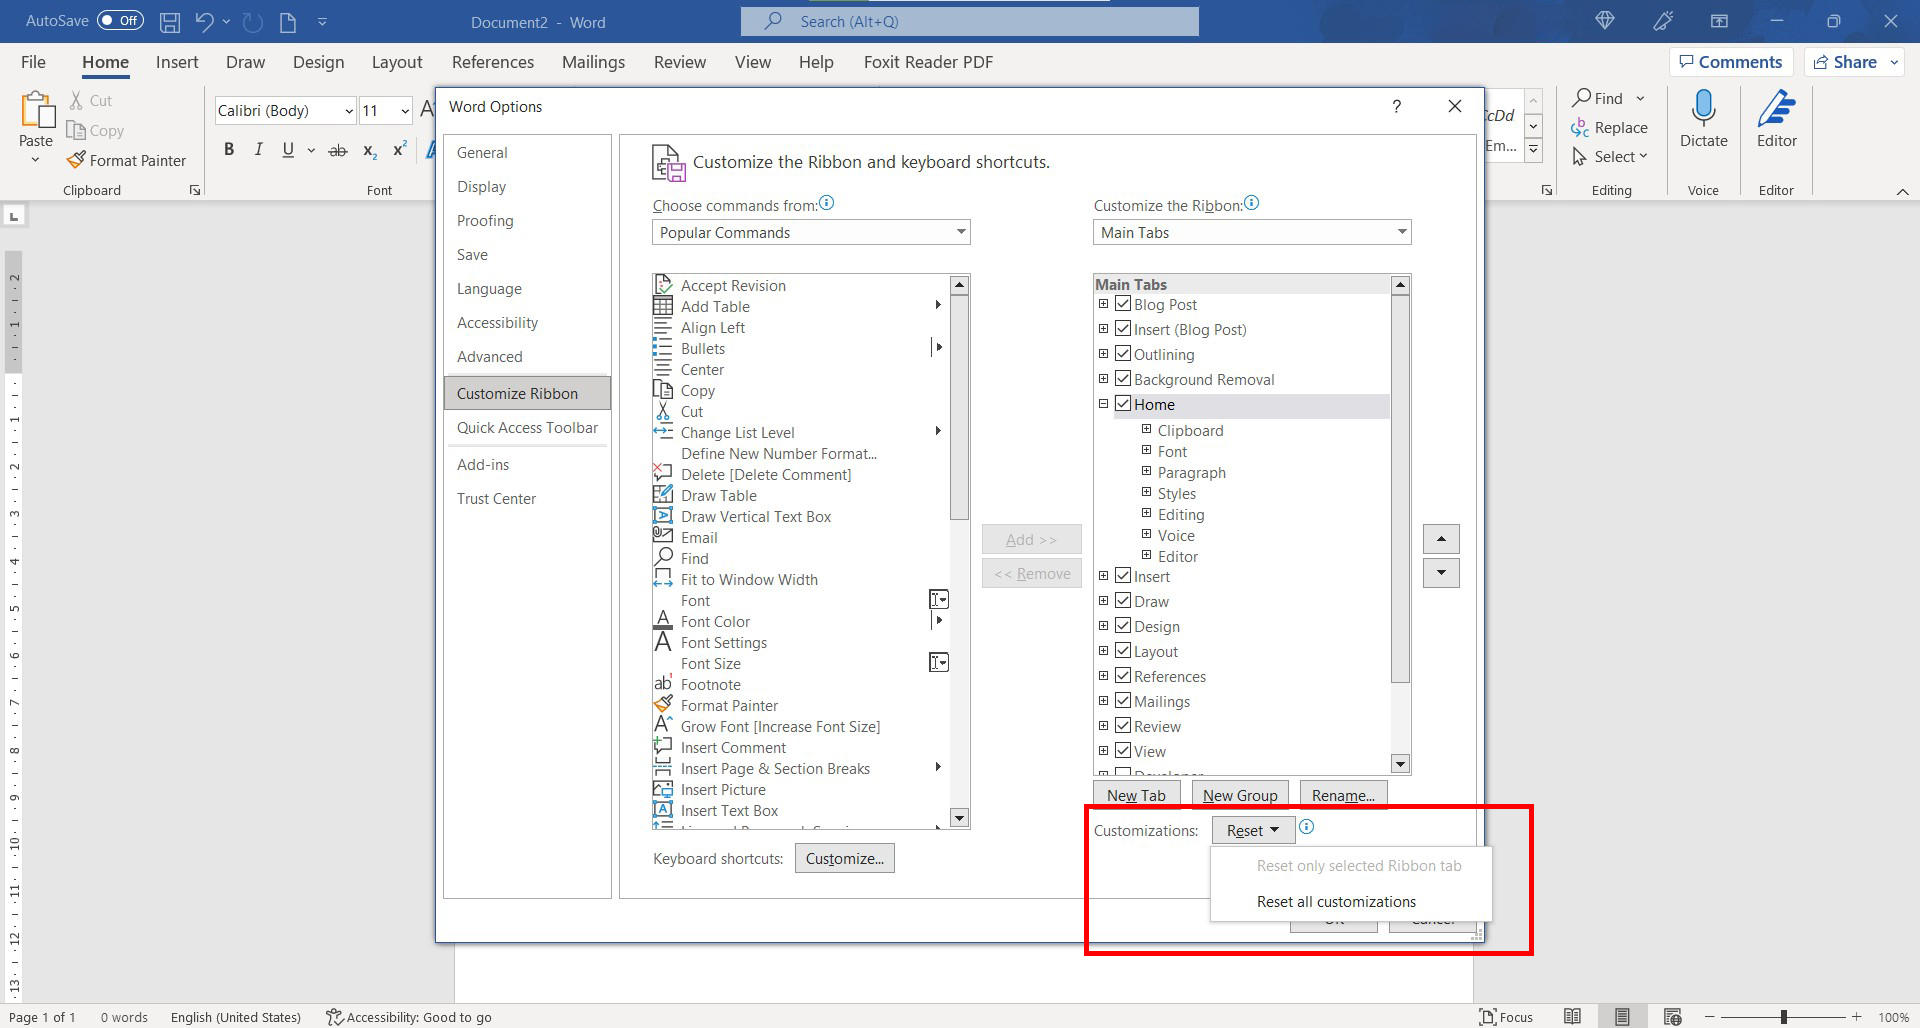Click Customize keyboard shortcuts button
This screenshot has width=1920, height=1028.
click(845, 858)
